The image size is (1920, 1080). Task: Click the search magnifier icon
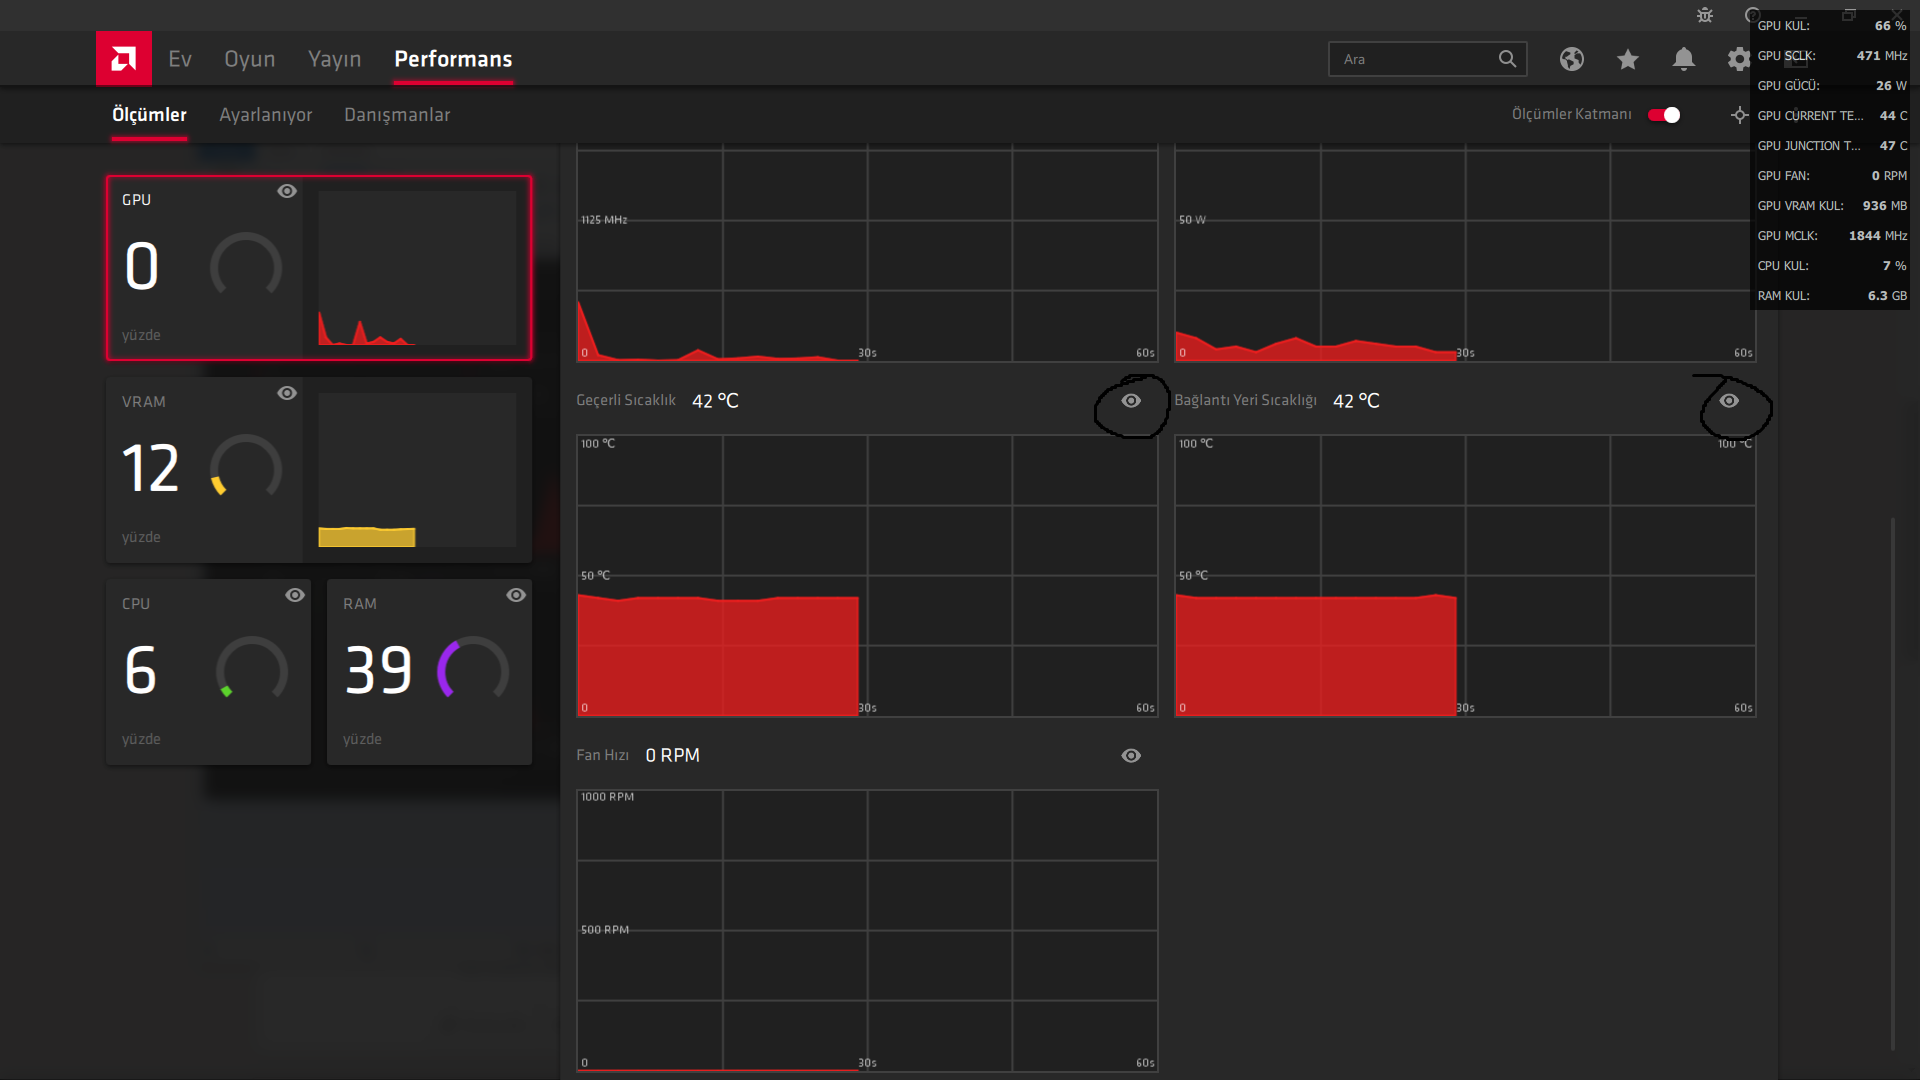tap(1507, 59)
